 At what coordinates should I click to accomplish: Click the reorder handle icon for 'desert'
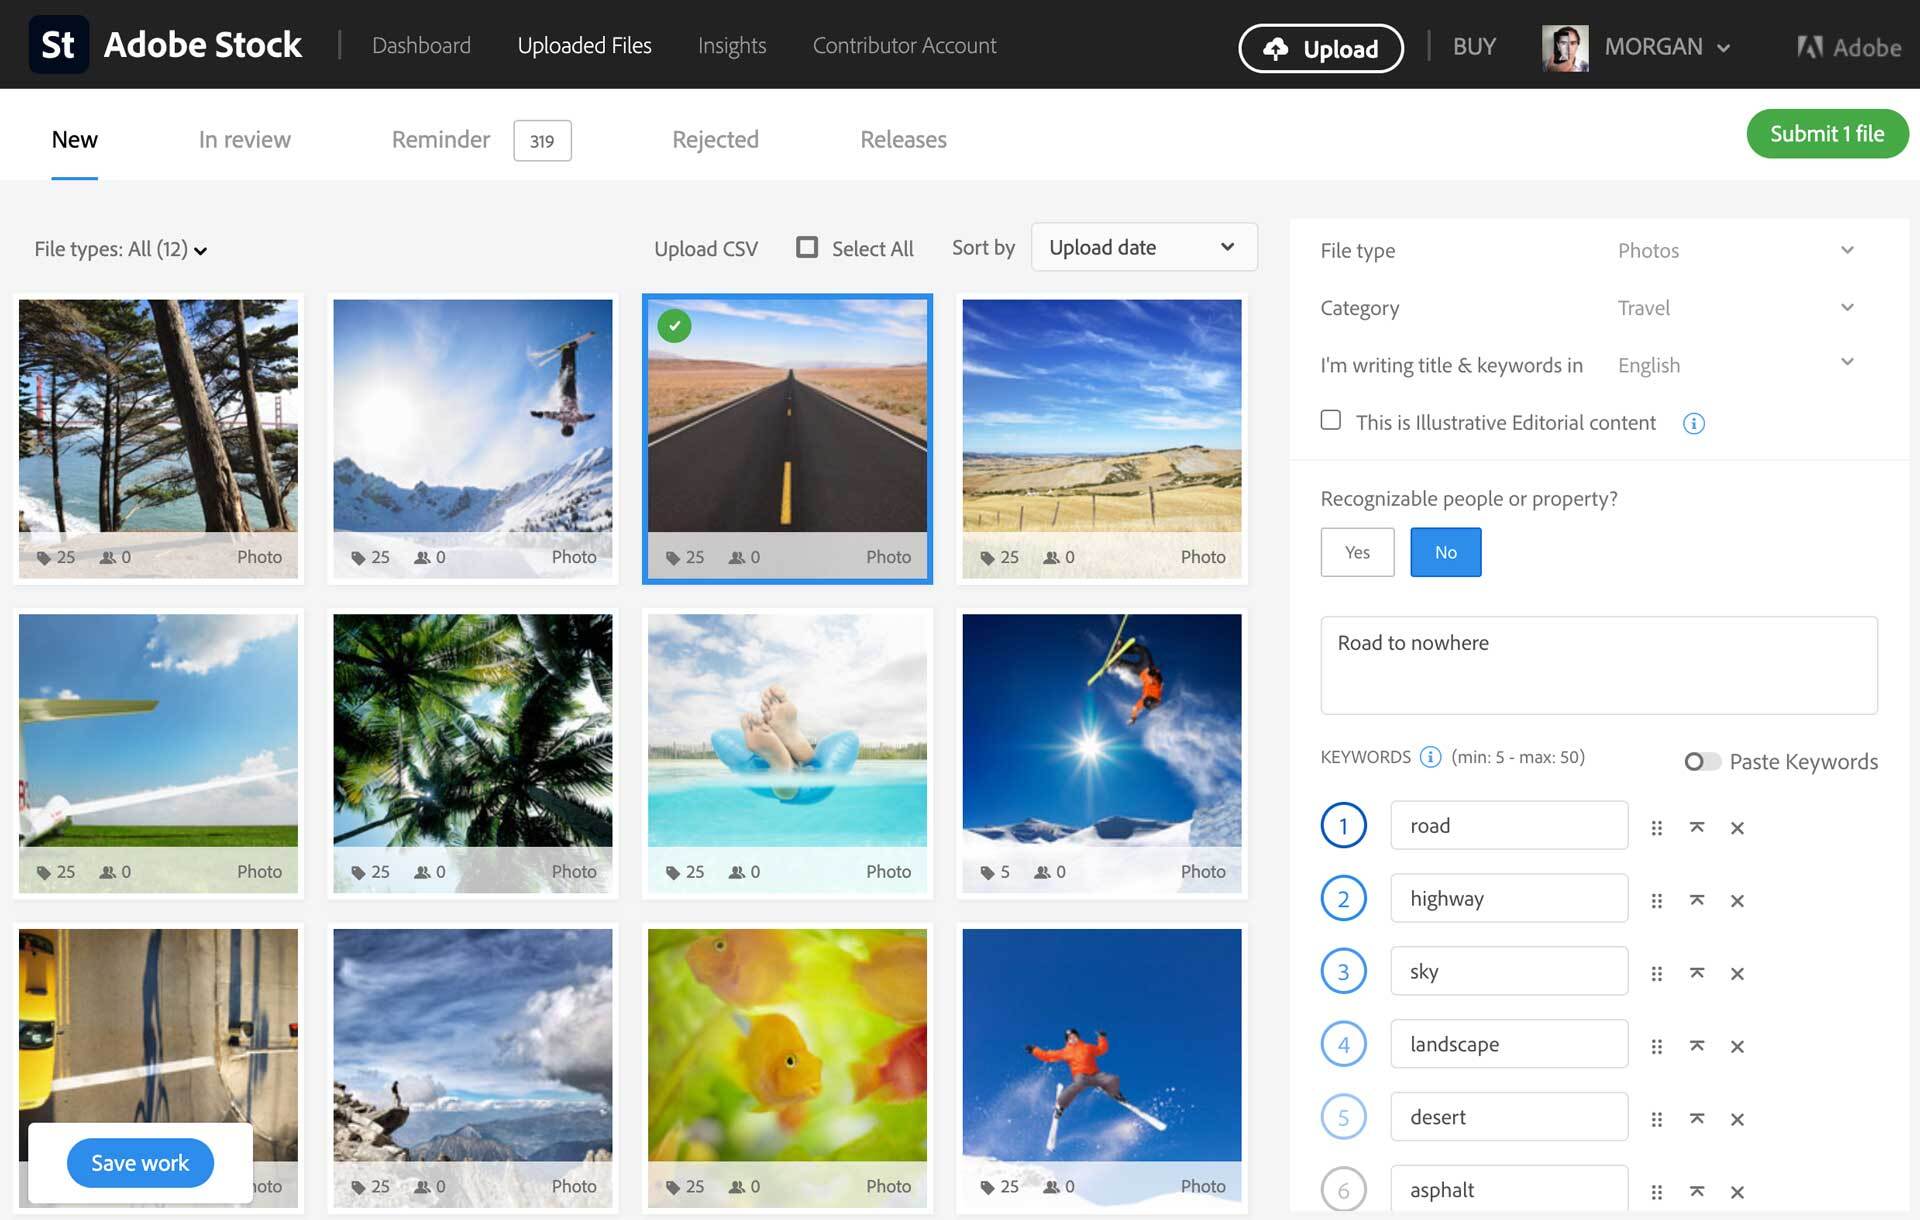click(1656, 1115)
